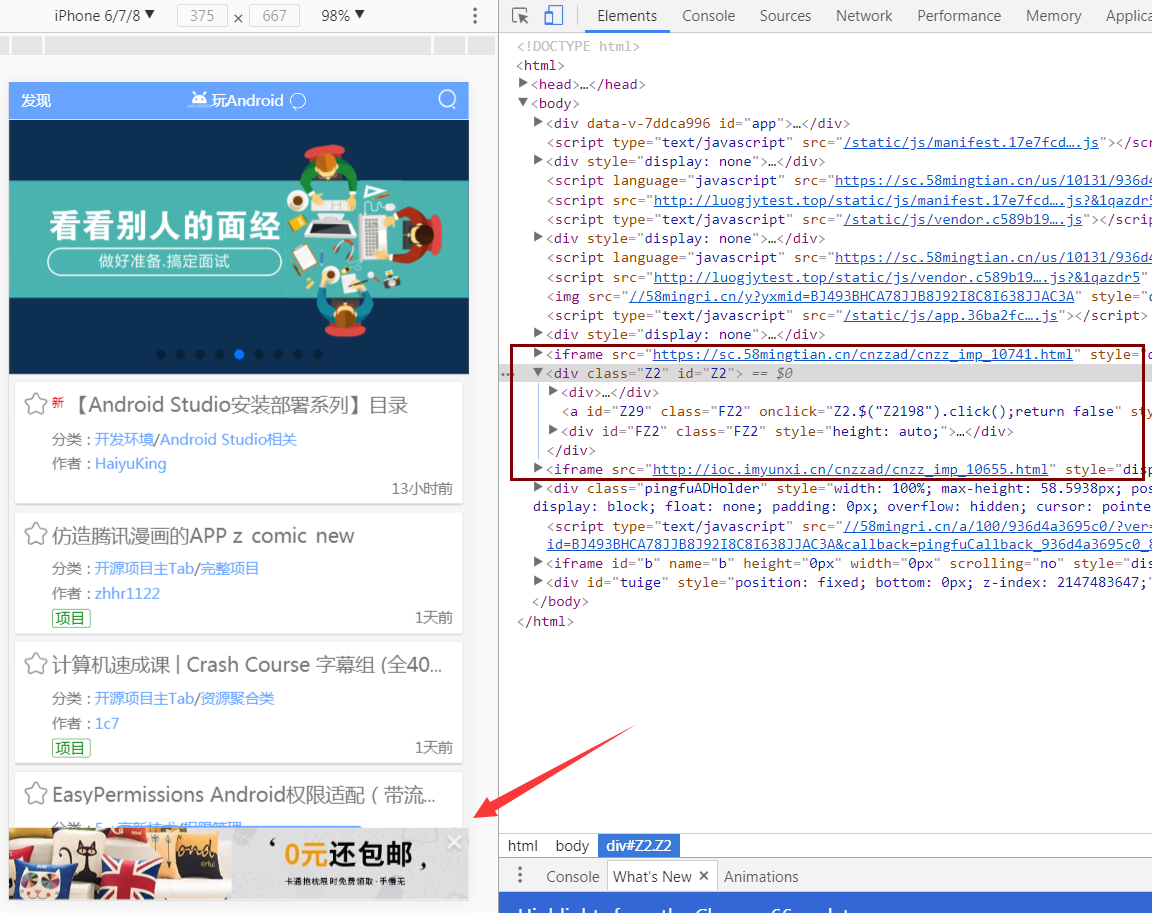
Task: Open the Sources tab
Action: 785,15
